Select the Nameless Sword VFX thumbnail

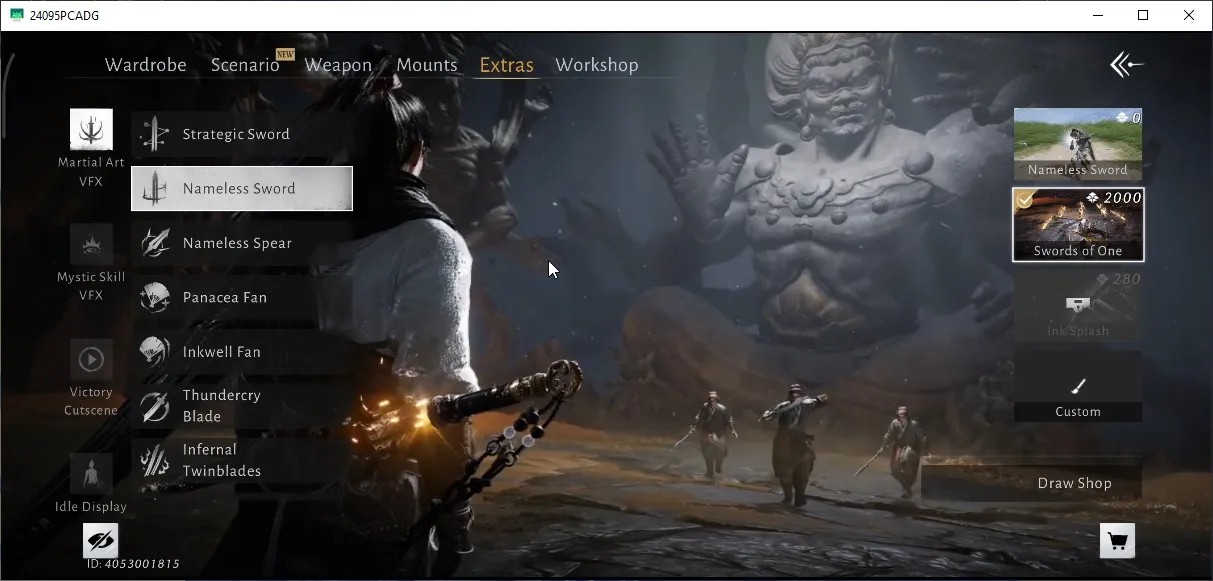(1078, 144)
